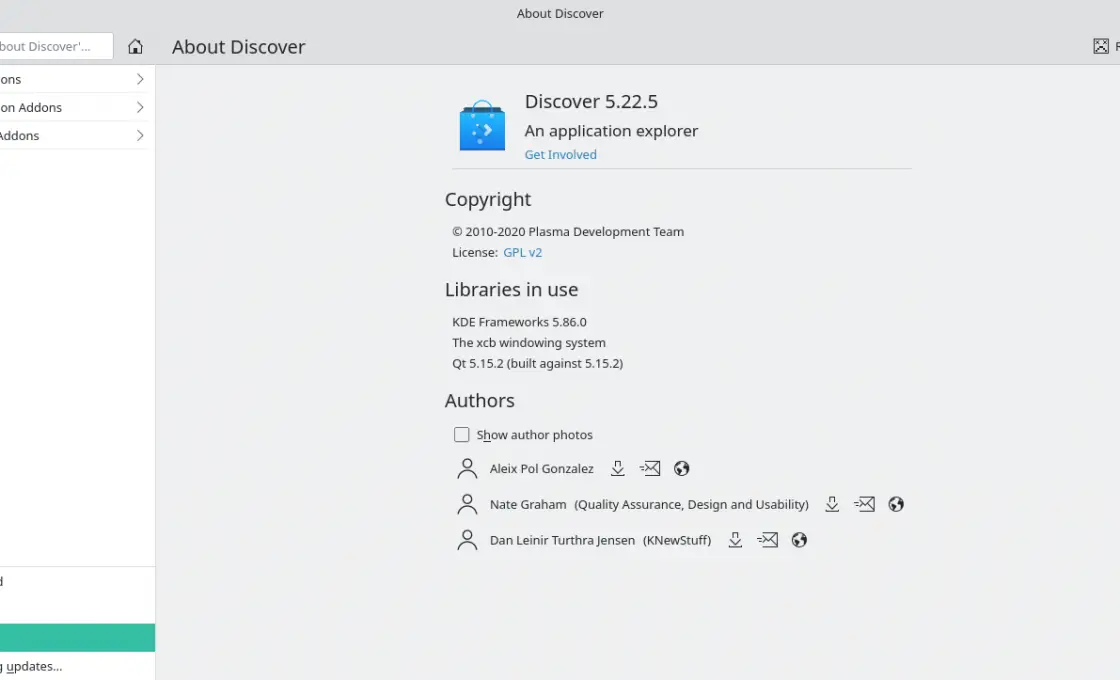The width and height of the screenshot is (1120, 680).
Task: Expand the topmost sidebar category chevron
Action: tap(140, 79)
